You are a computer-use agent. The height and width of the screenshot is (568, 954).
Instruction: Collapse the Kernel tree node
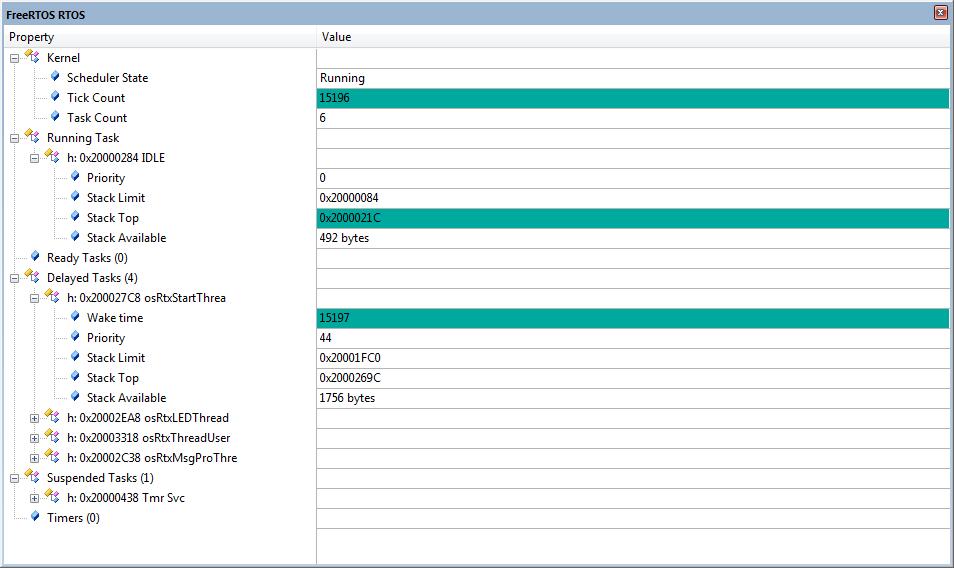coord(15,58)
